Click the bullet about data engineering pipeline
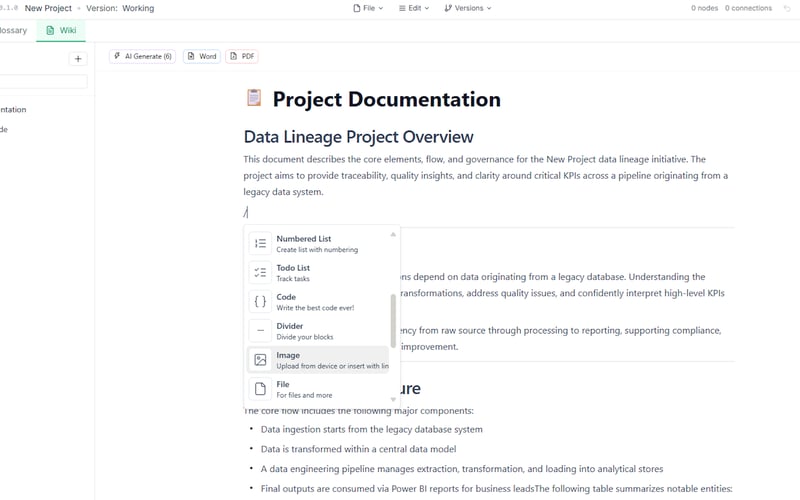 click(462, 469)
